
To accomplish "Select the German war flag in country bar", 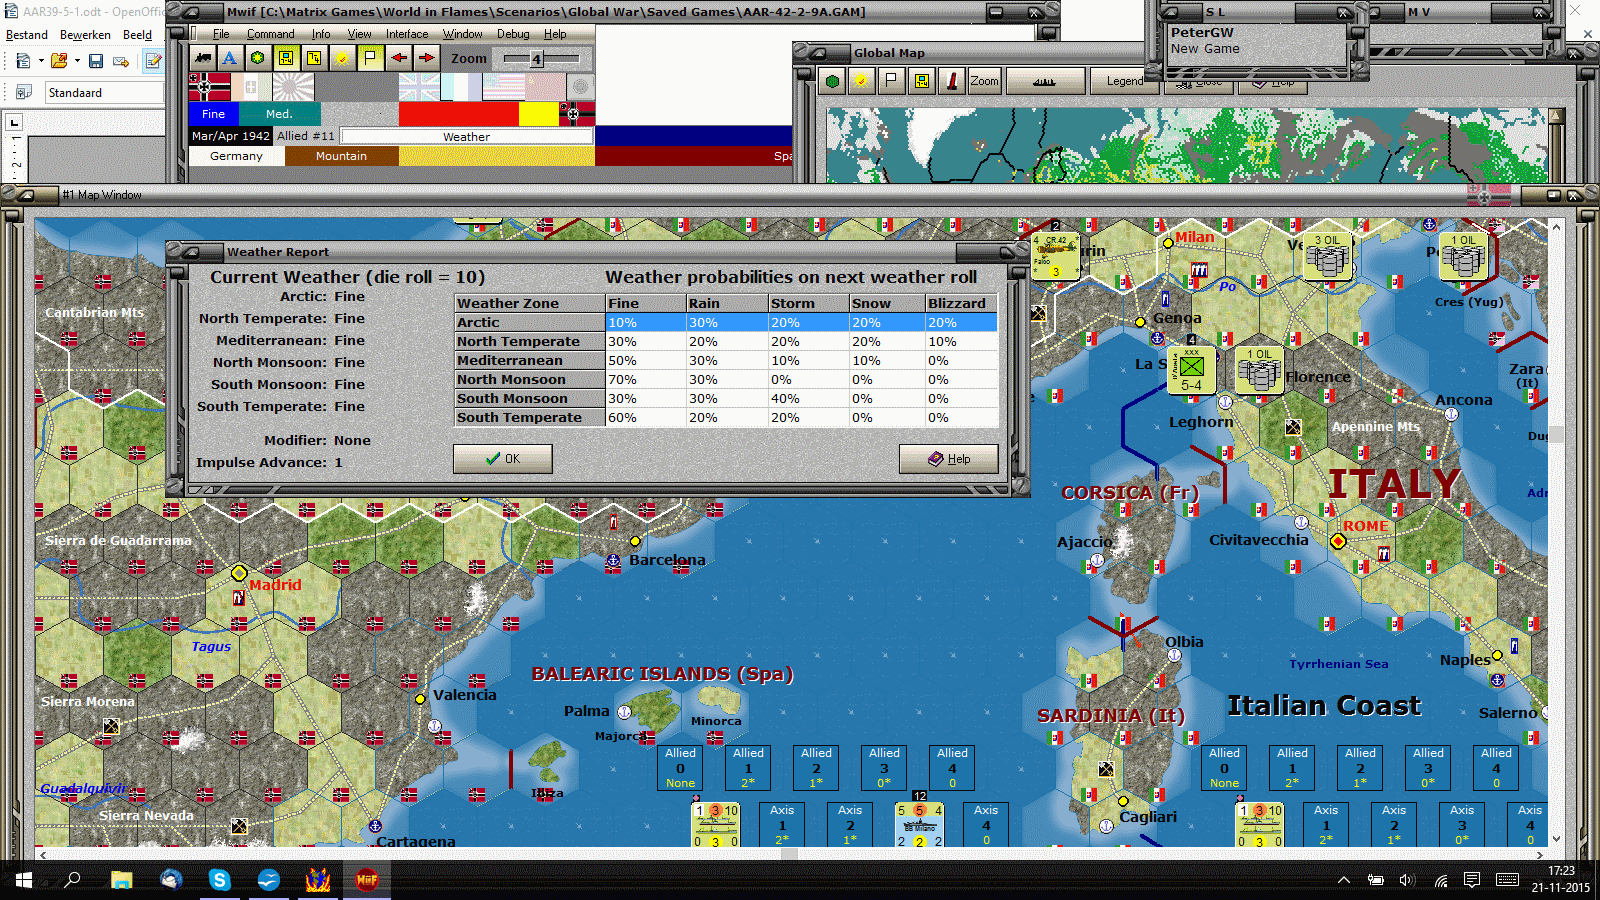I will [x=209, y=86].
